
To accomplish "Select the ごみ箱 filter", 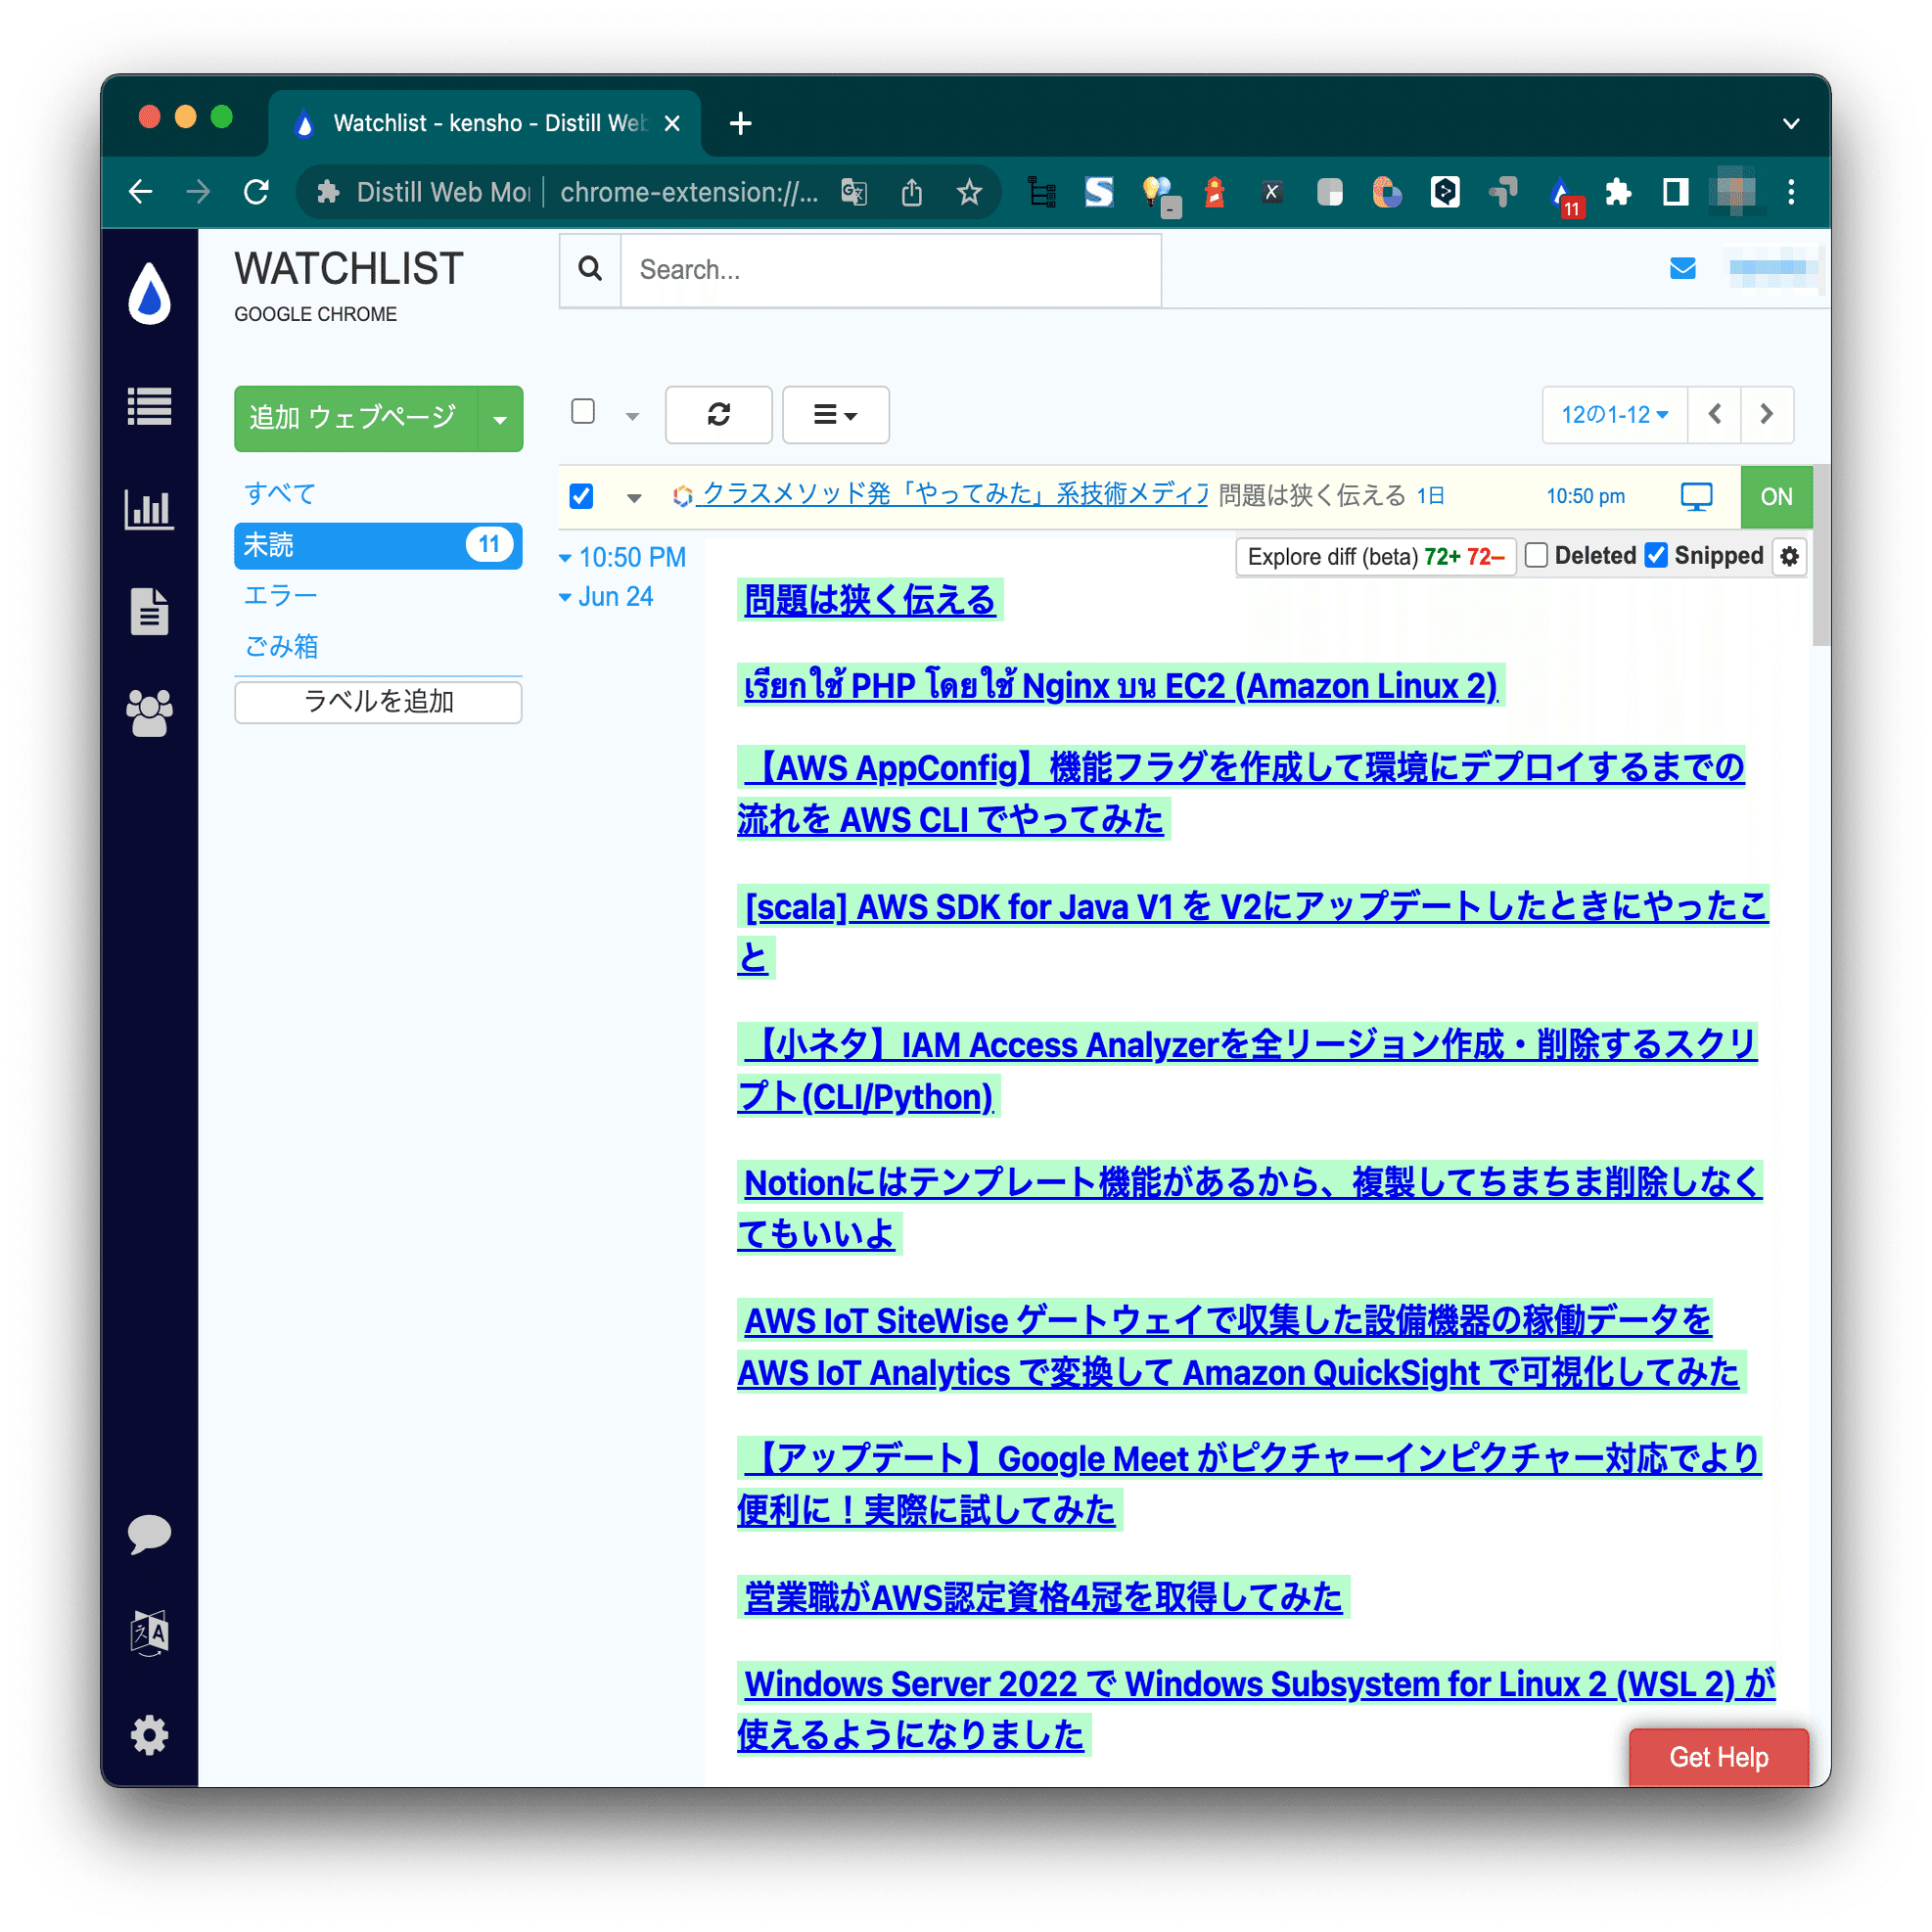I will click(281, 646).
